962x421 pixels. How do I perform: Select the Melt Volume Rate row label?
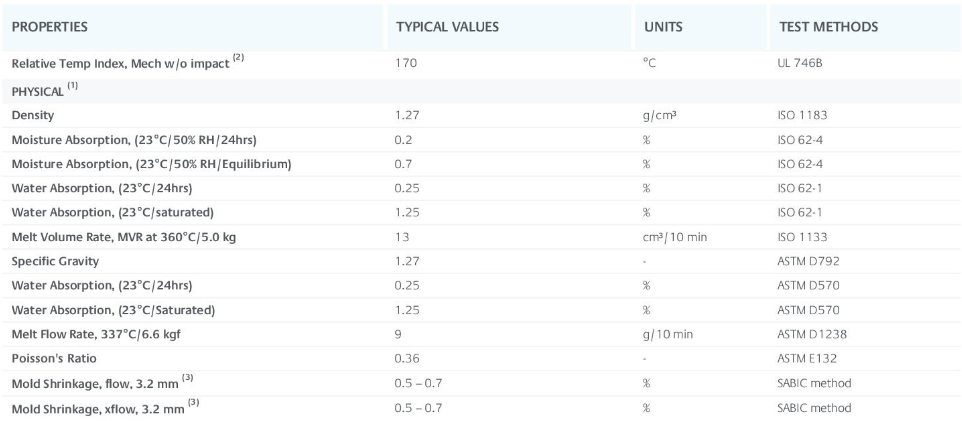tap(123, 236)
